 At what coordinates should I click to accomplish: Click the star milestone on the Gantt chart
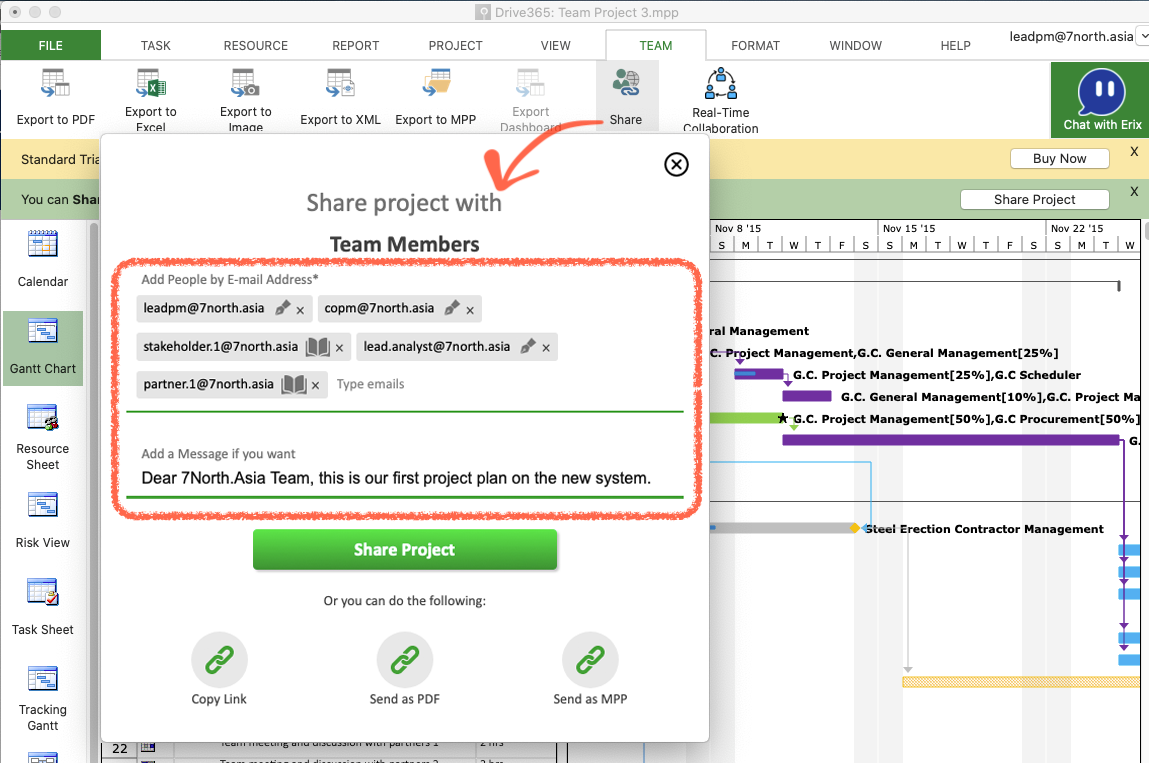tap(783, 419)
